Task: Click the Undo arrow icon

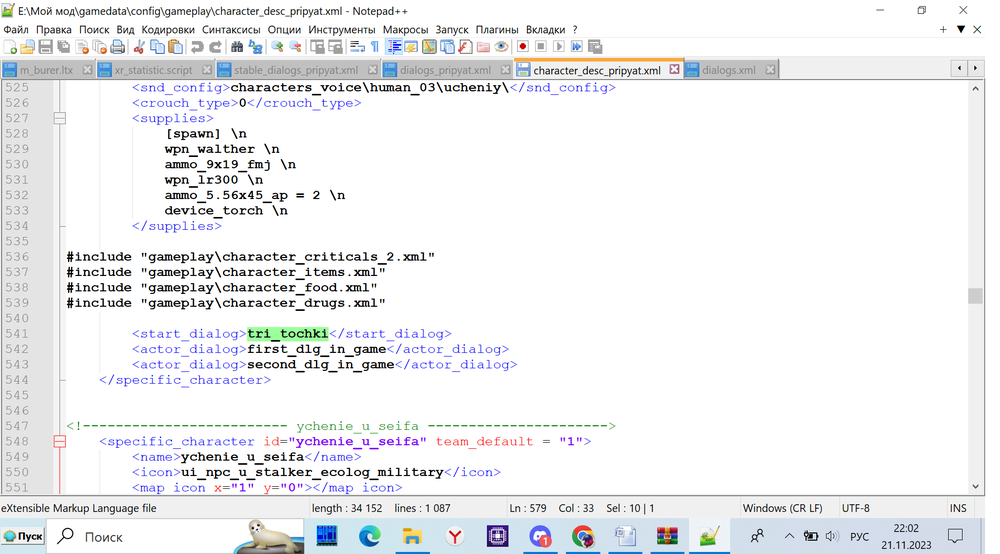Action: click(197, 47)
